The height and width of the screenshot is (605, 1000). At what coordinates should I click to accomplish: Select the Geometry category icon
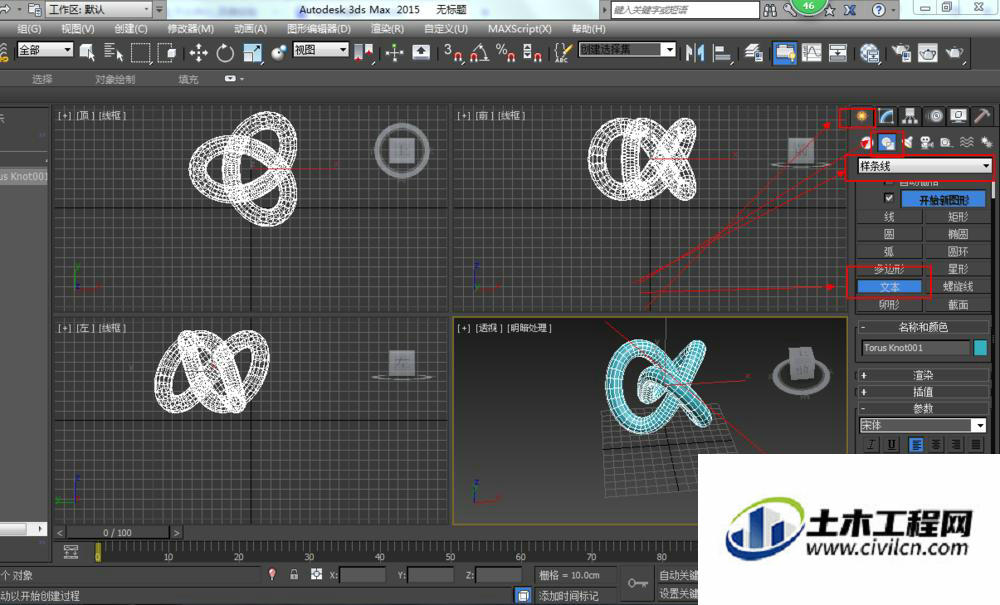[x=867, y=142]
